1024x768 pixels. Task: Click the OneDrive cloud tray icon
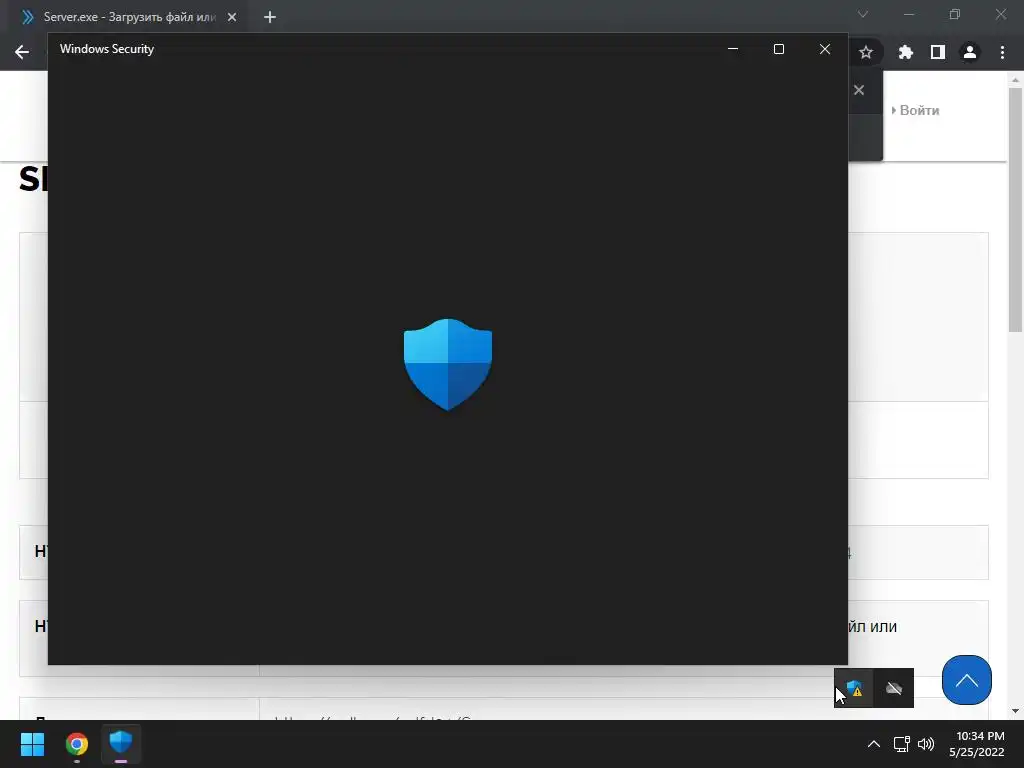[x=893, y=688]
